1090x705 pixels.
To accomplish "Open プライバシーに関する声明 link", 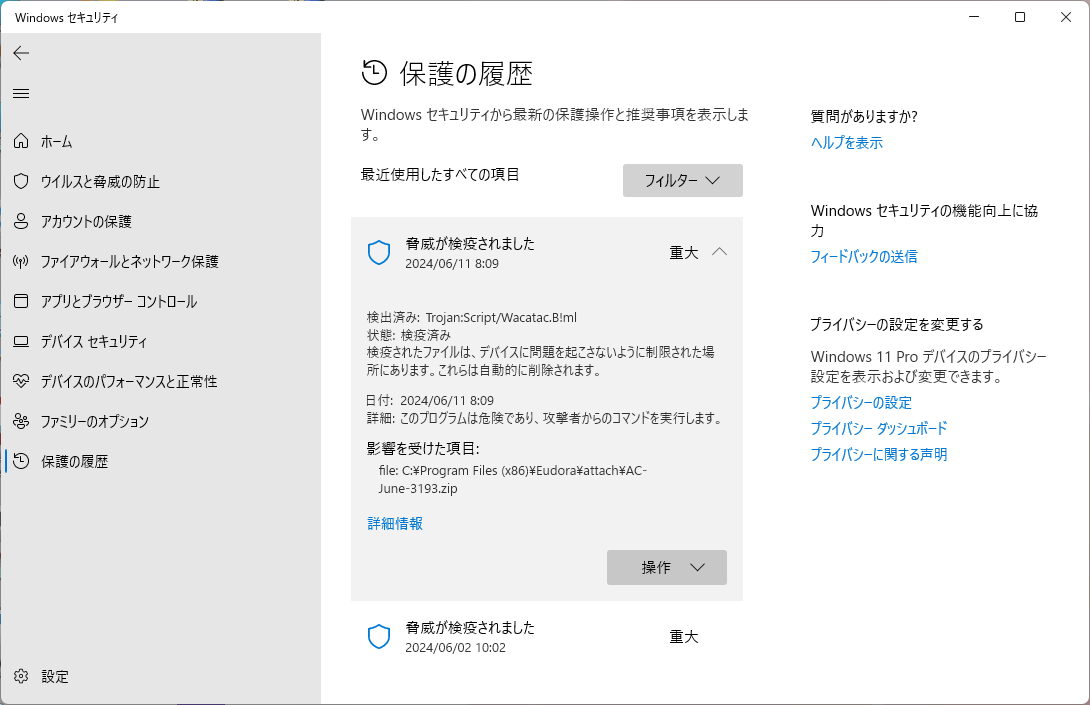I will (x=879, y=454).
